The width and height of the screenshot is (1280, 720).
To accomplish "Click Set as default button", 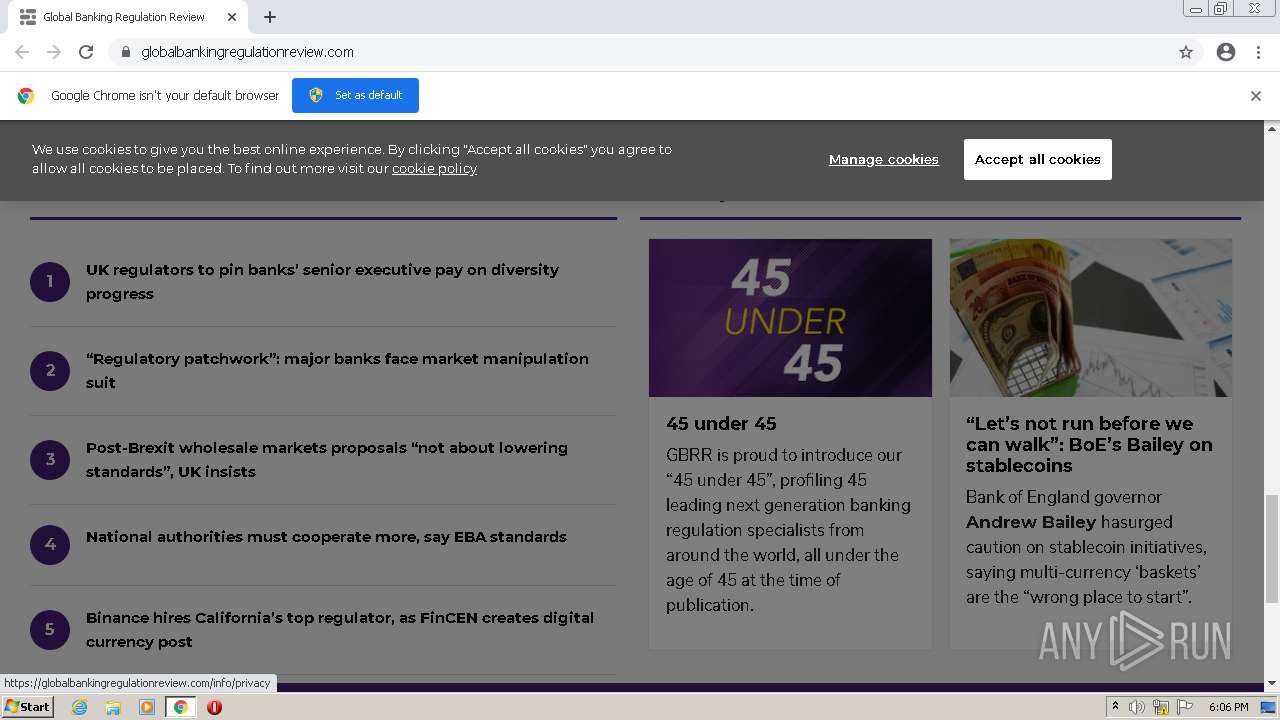I will click(x=355, y=95).
